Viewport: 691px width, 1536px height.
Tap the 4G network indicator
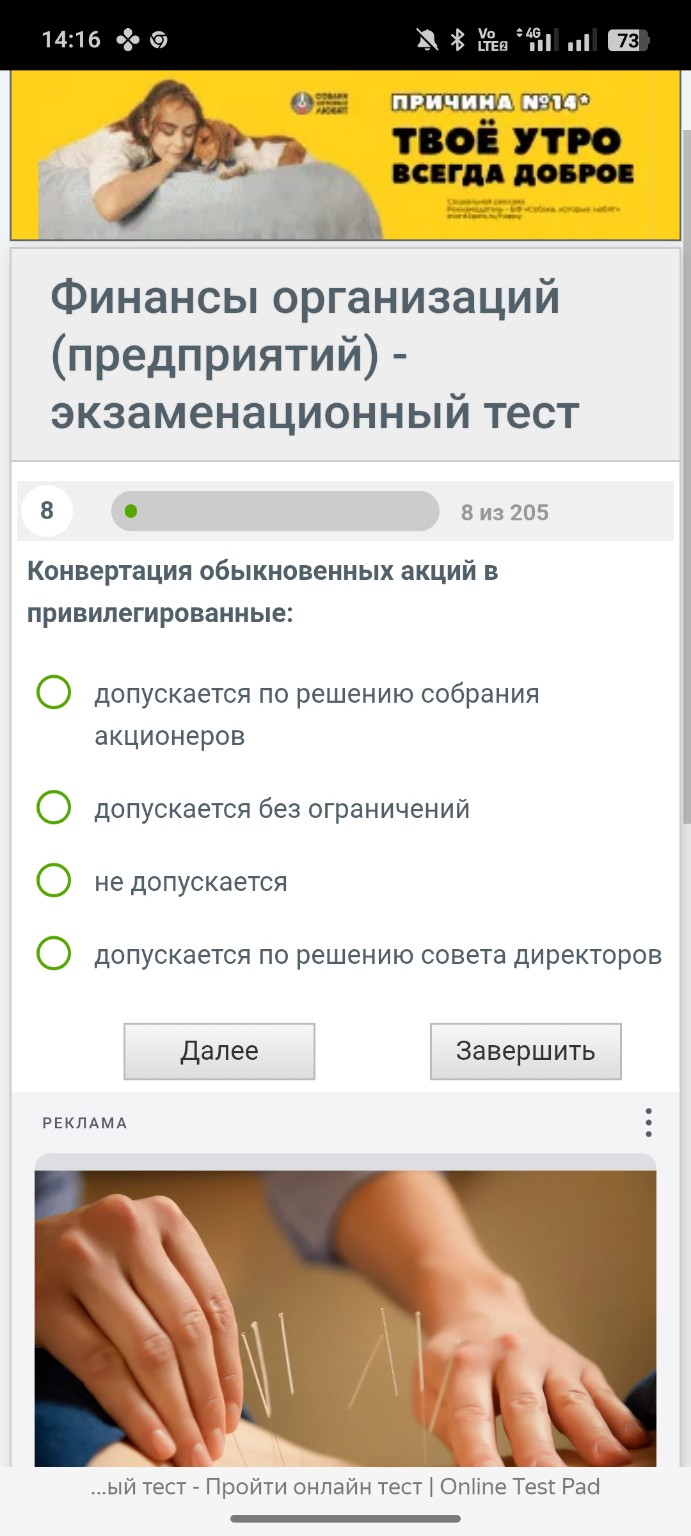tap(532, 34)
